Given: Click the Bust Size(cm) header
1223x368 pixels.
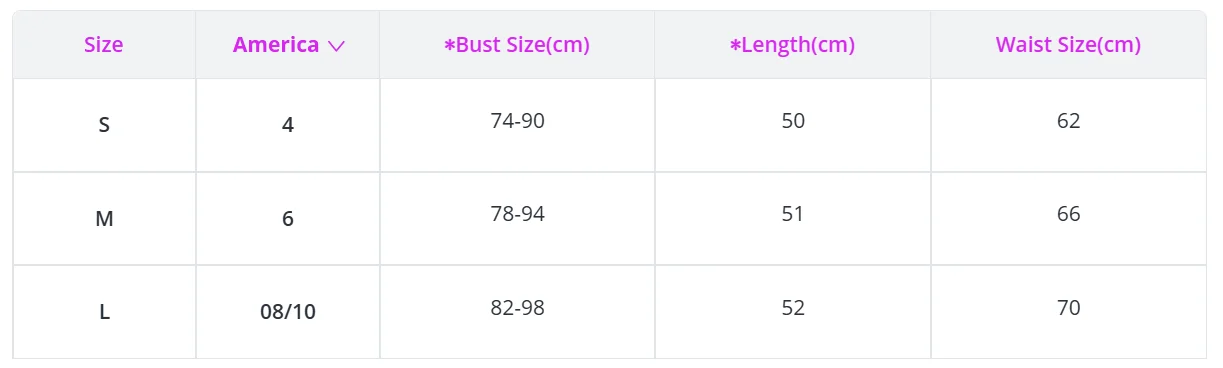Looking at the screenshot, I should 517,45.
